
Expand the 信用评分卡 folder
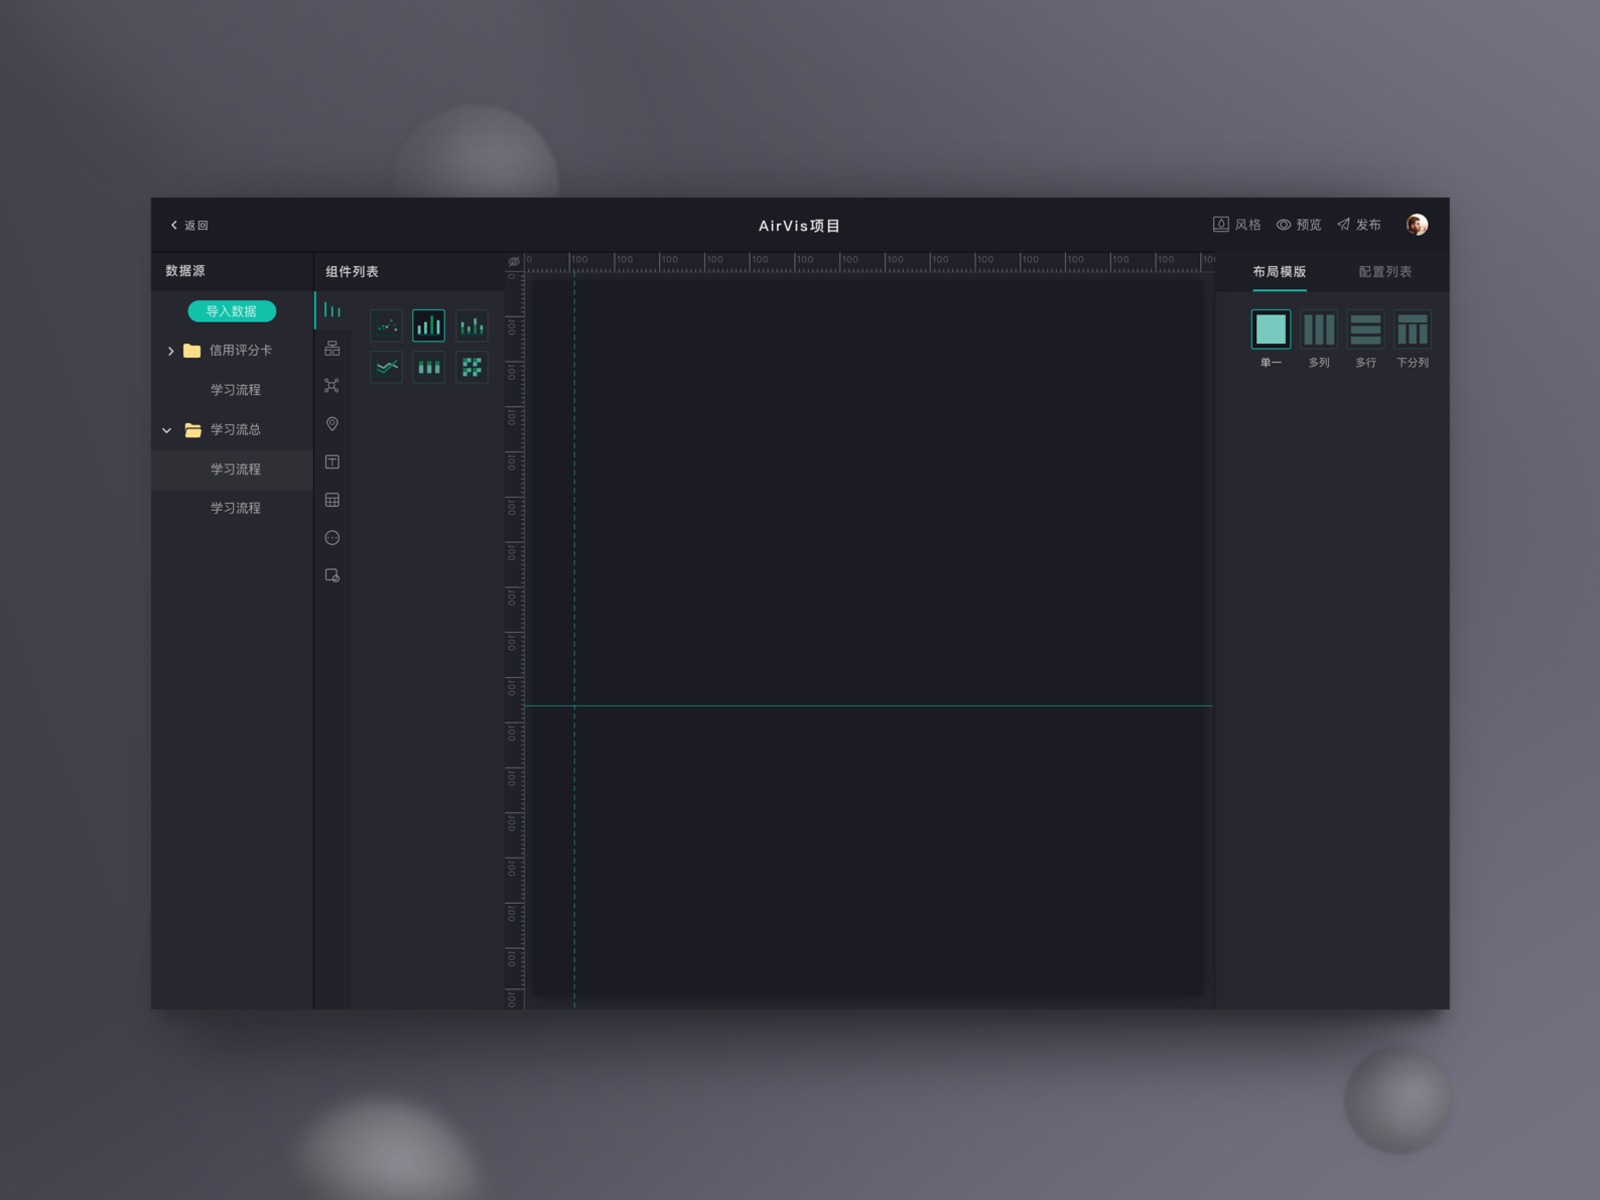[x=171, y=351]
